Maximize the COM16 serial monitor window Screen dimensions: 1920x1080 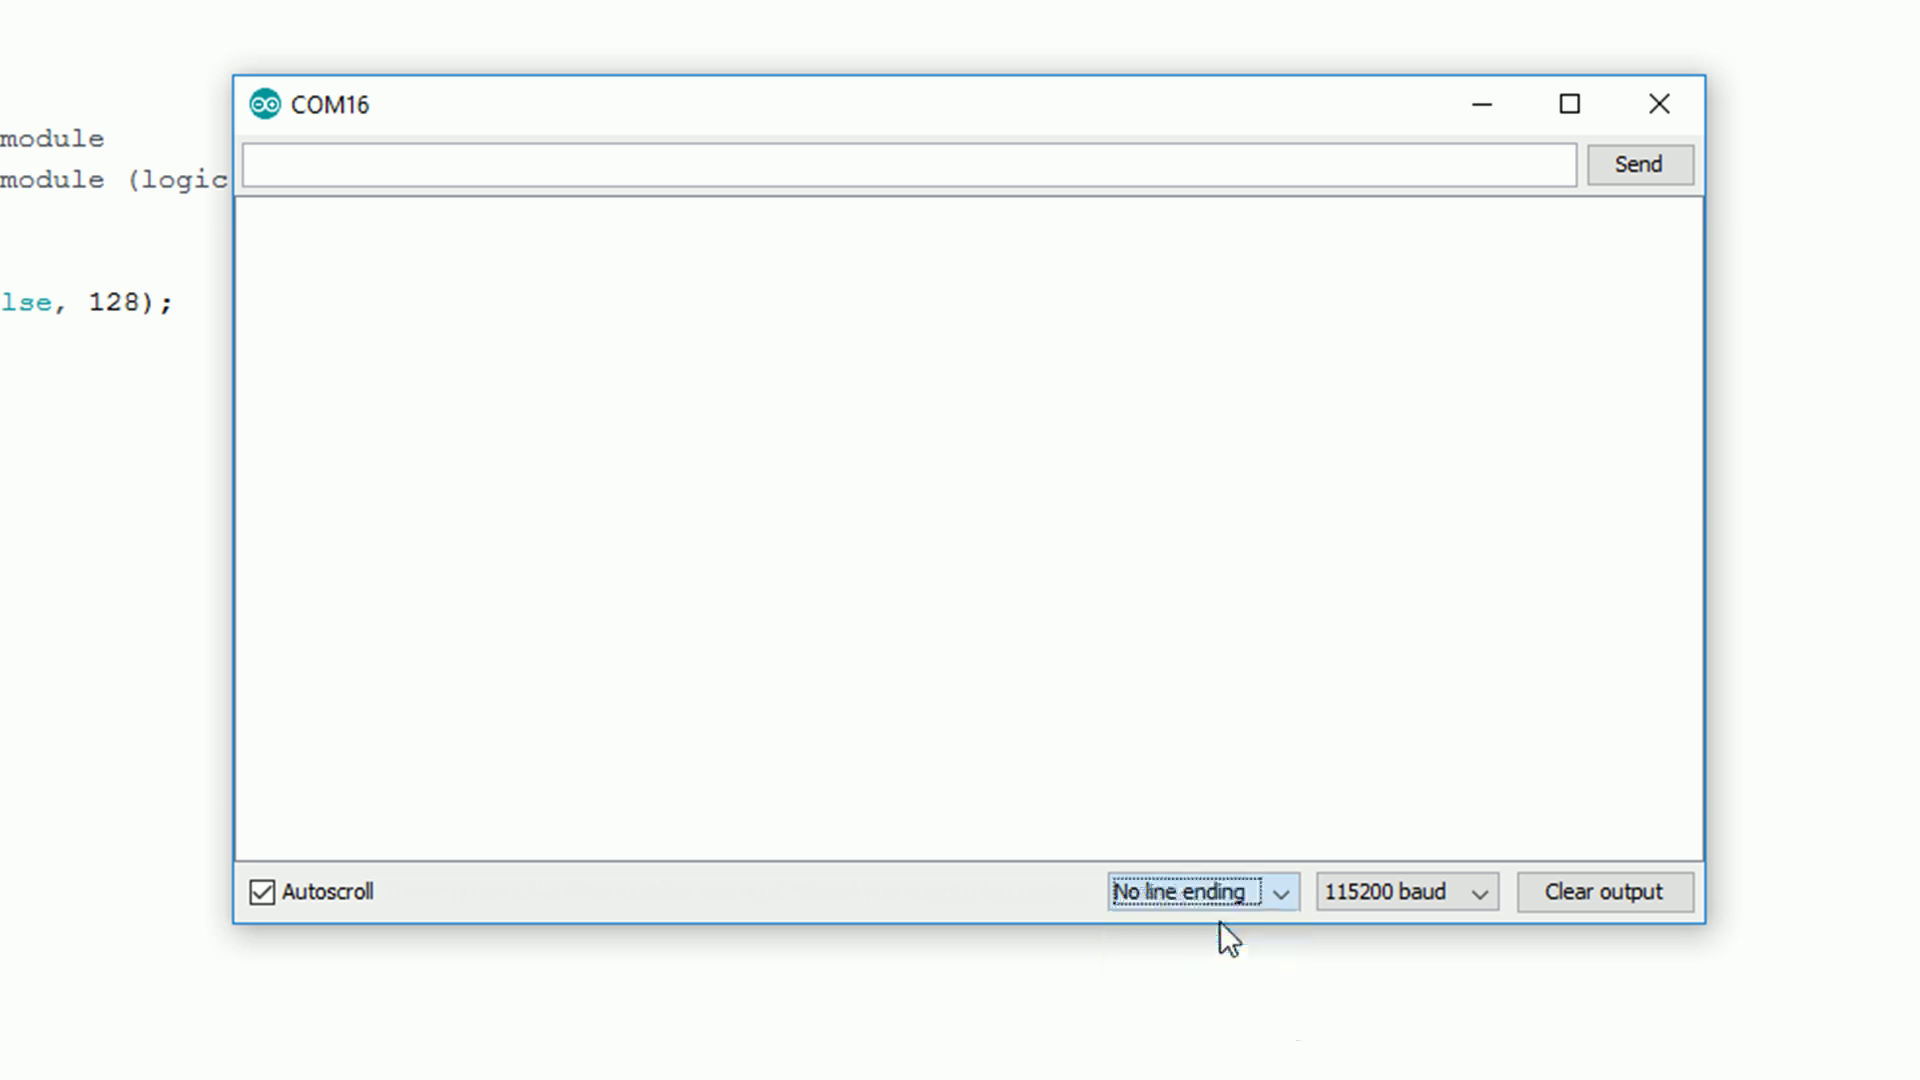click(1569, 103)
